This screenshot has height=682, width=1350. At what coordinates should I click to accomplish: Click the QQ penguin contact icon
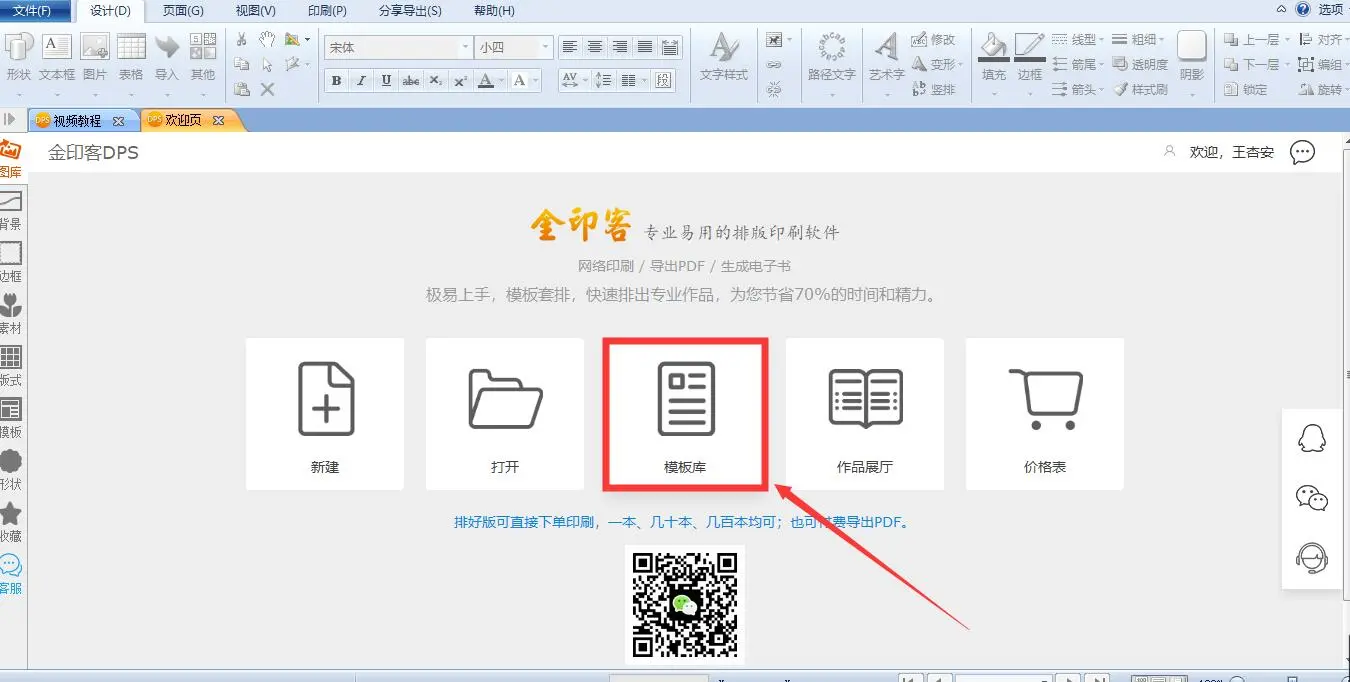(1312, 438)
